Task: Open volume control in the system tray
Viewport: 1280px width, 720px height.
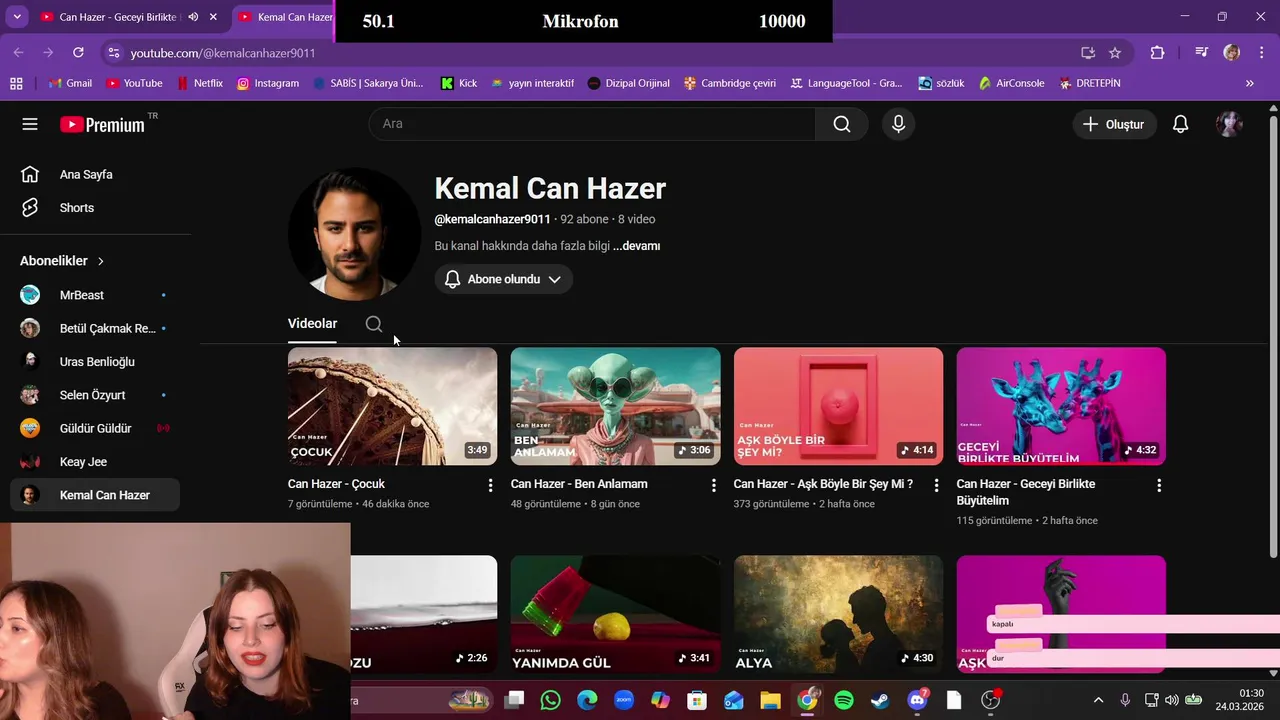Action: (x=1171, y=700)
